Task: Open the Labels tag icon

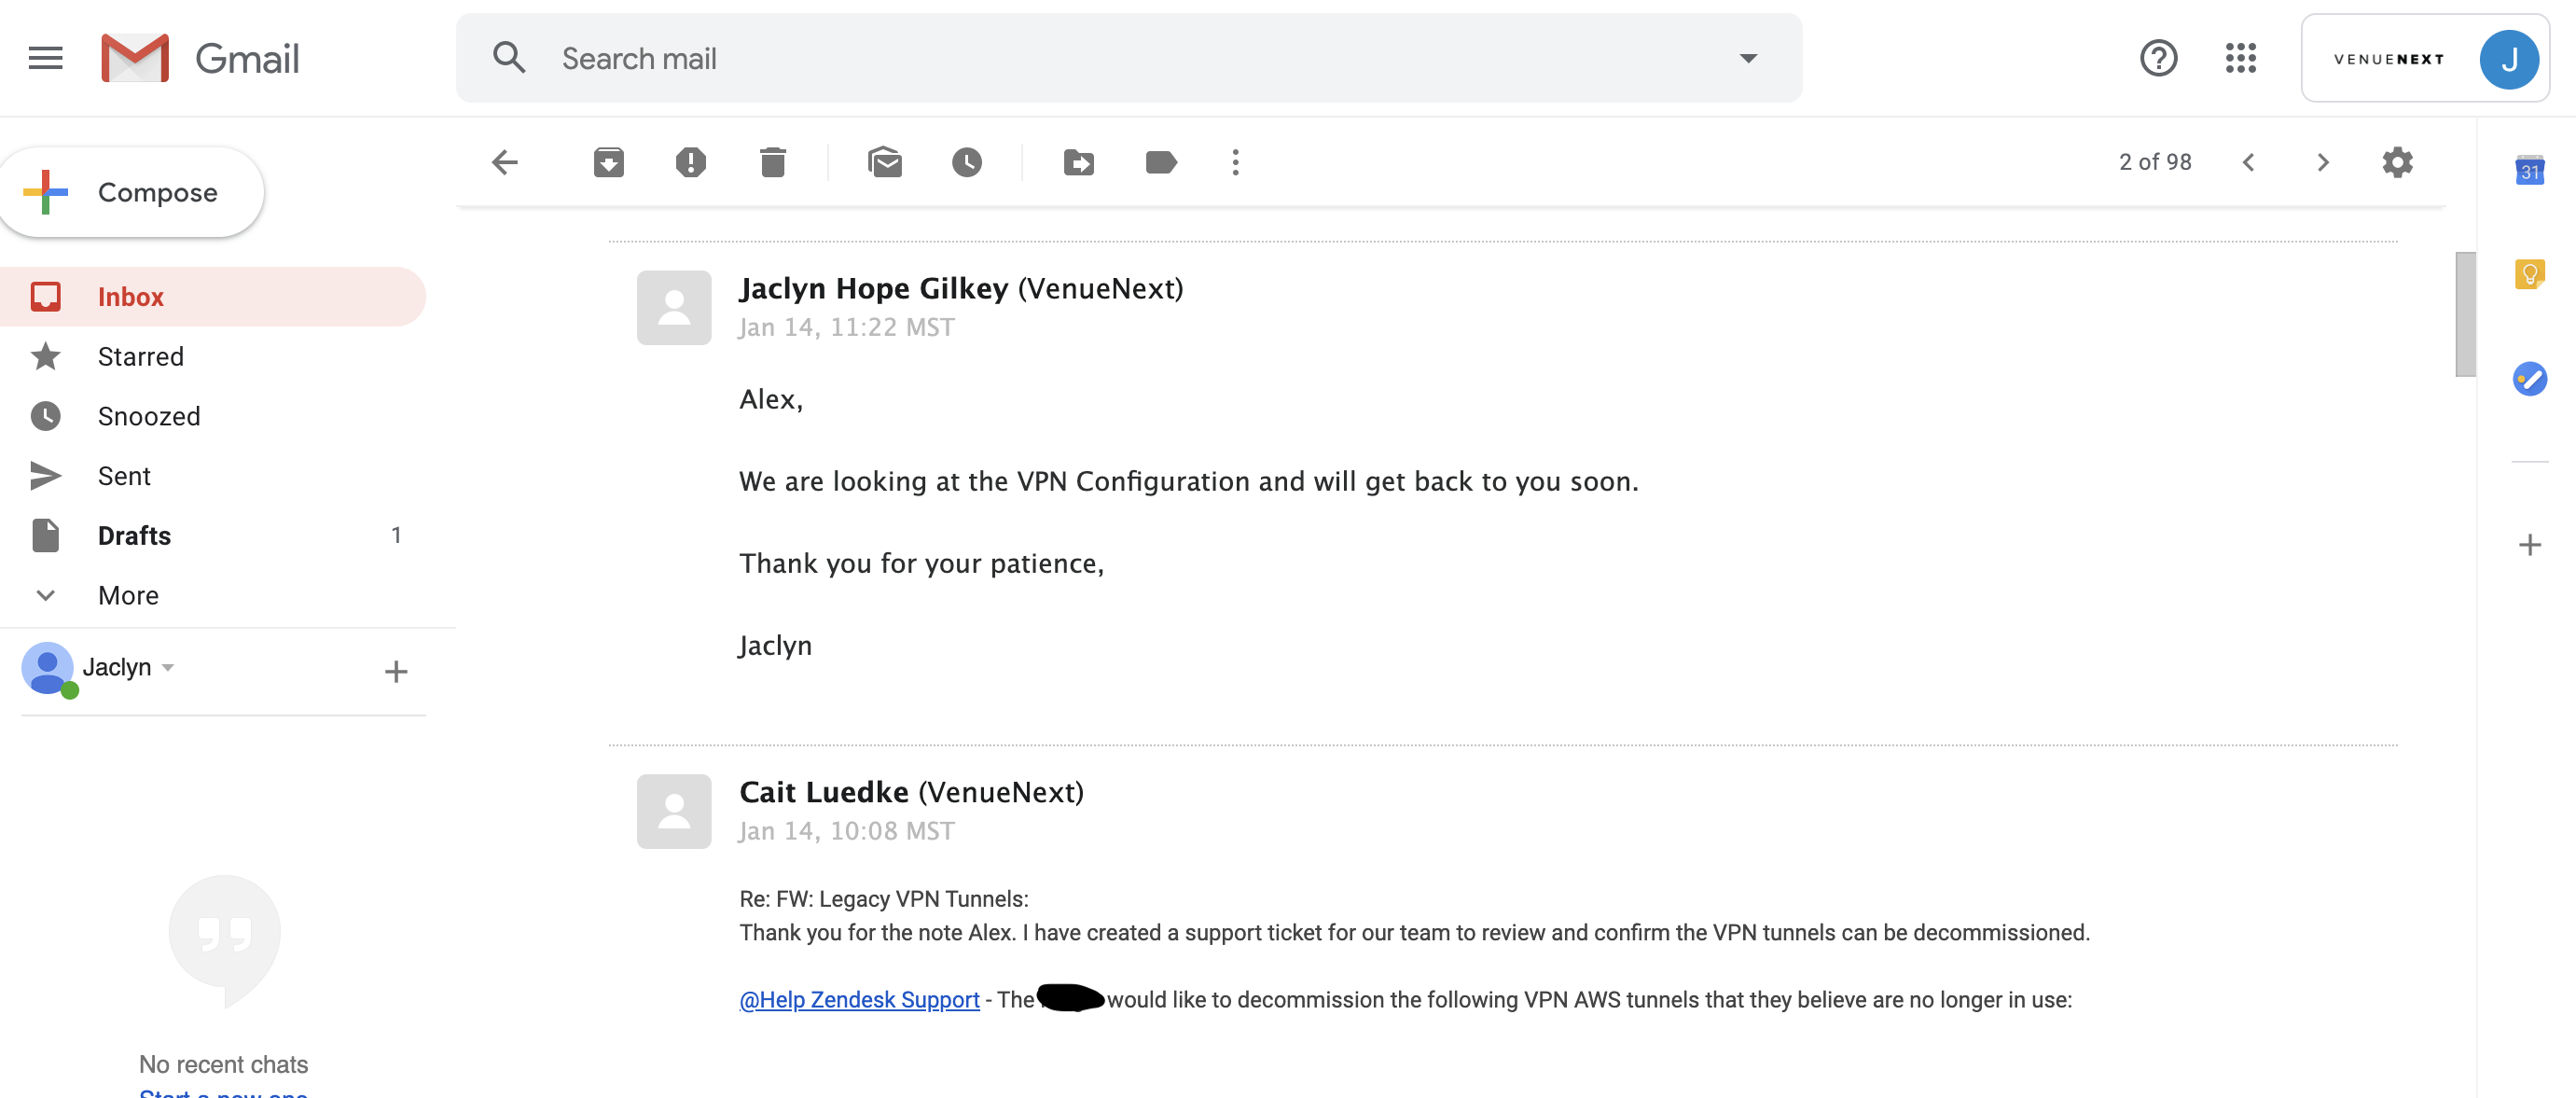Action: (x=1160, y=162)
